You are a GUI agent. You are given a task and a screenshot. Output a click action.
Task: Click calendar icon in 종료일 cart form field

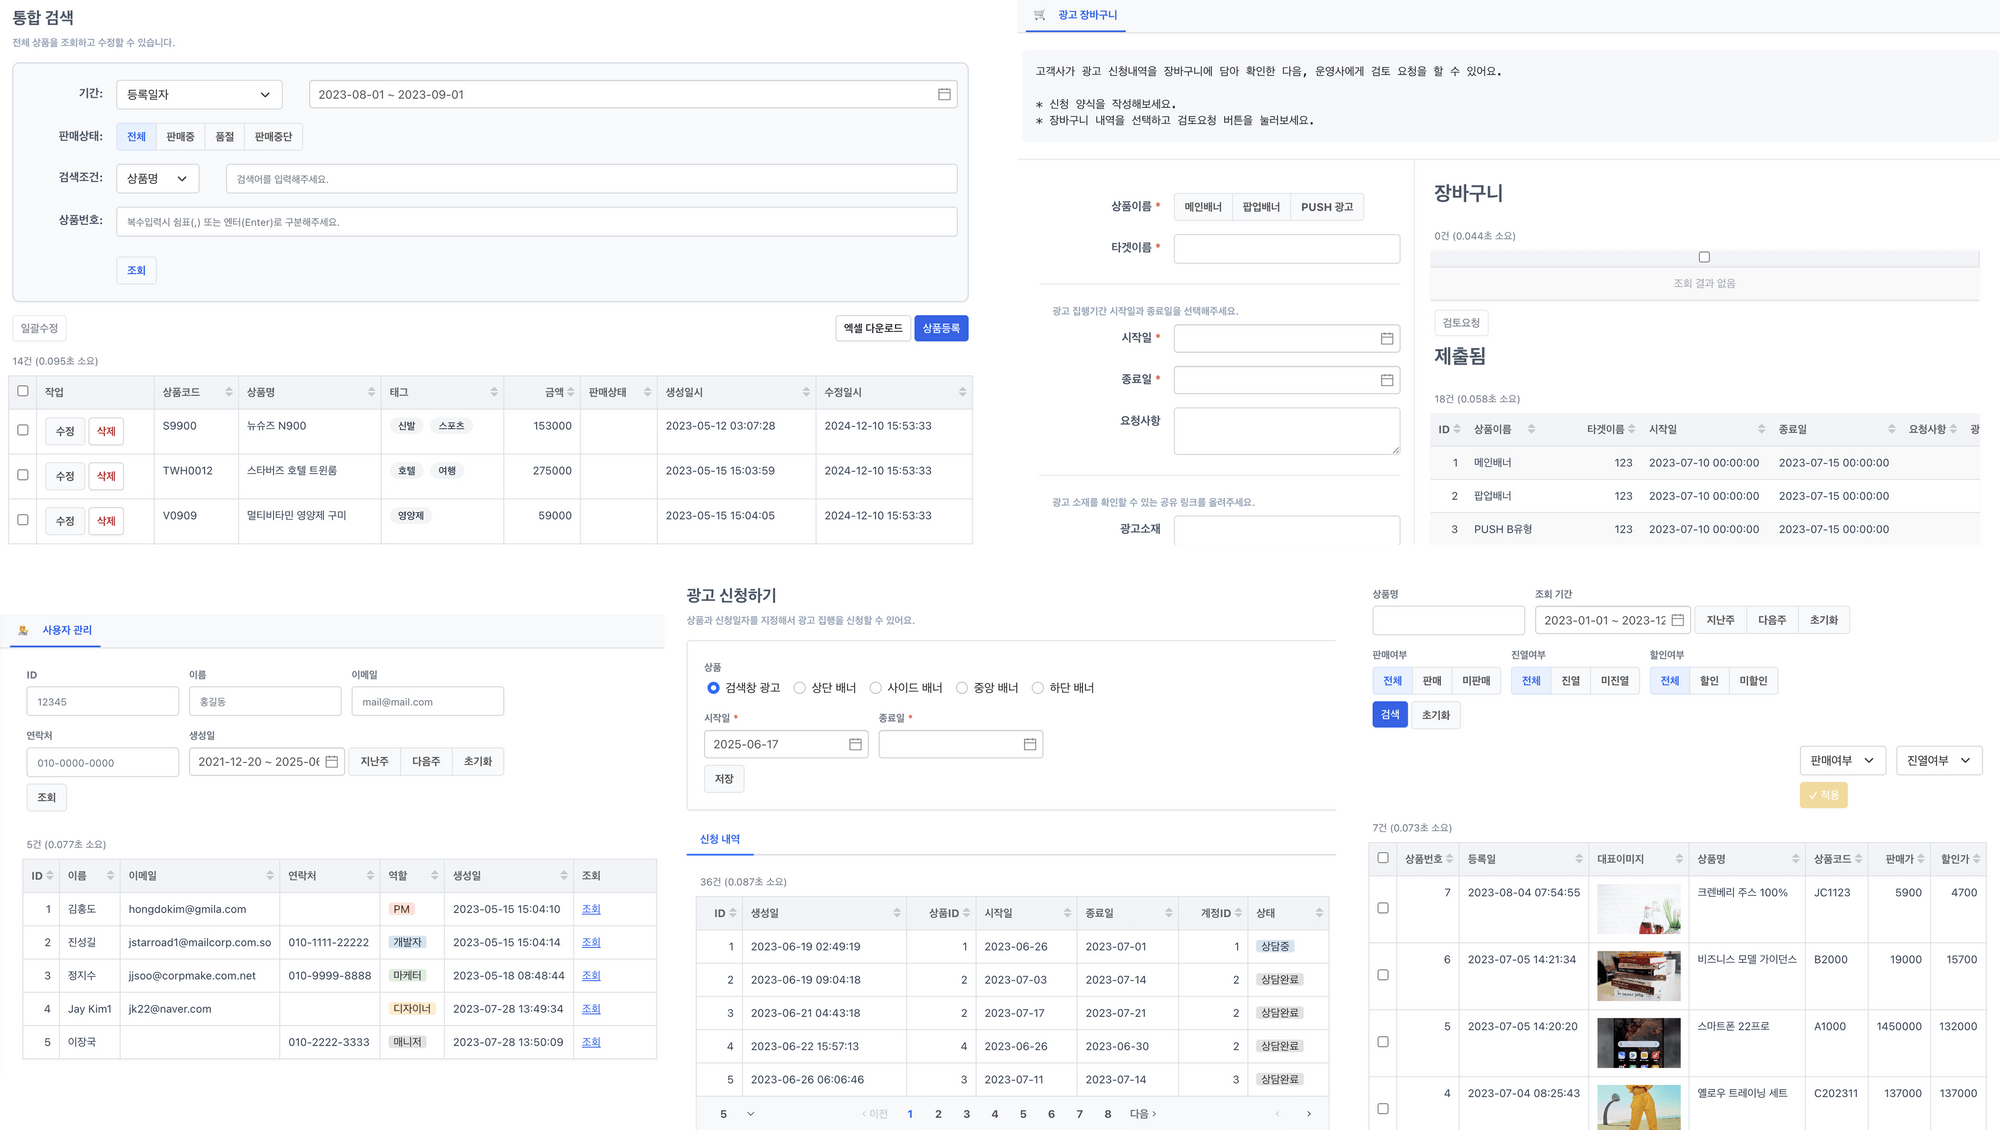[x=1386, y=380]
